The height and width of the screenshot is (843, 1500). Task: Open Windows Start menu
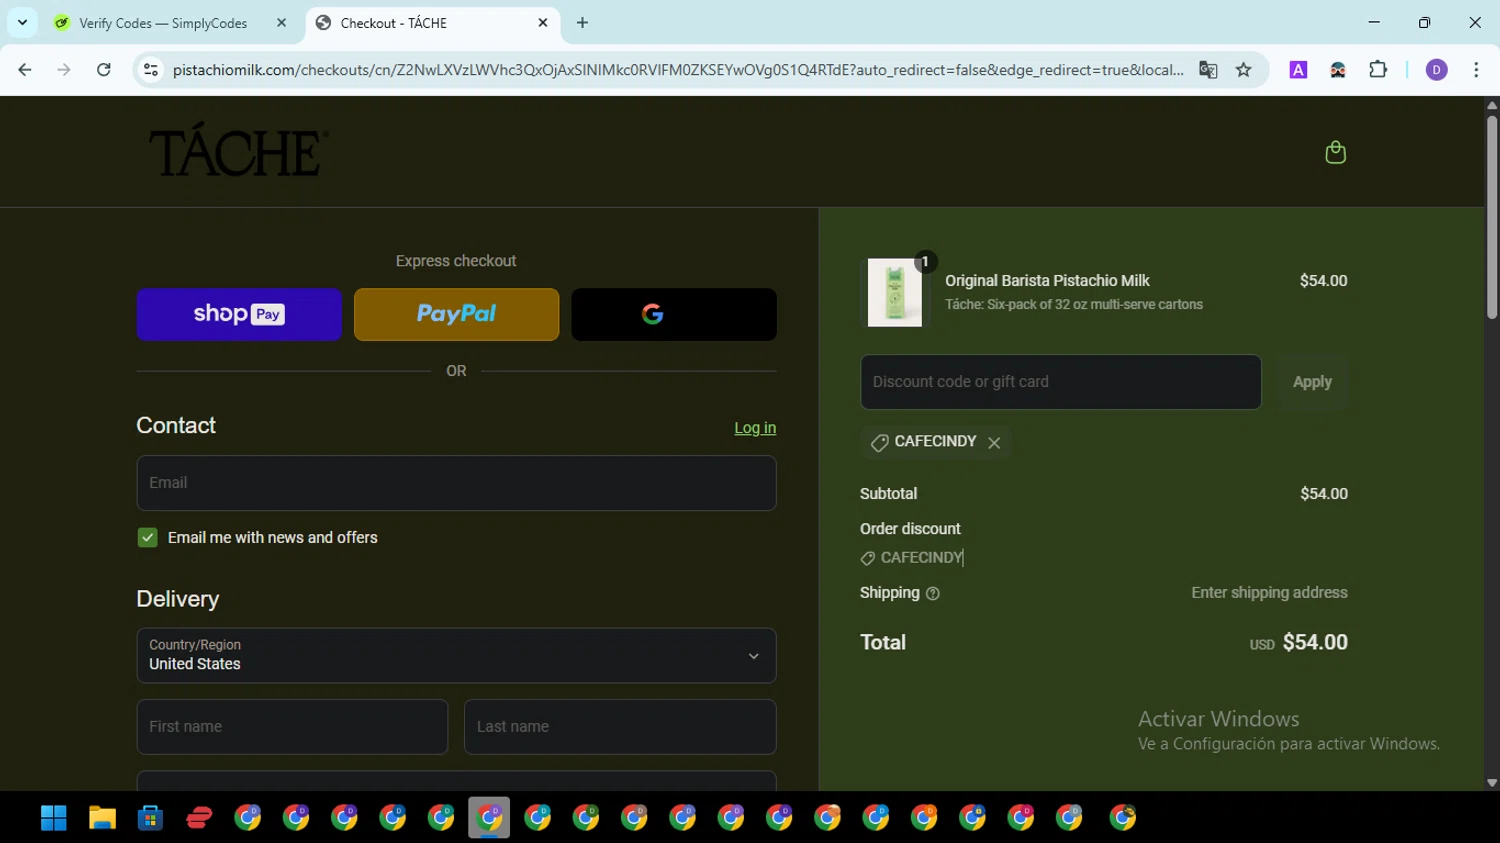click(x=54, y=818)
